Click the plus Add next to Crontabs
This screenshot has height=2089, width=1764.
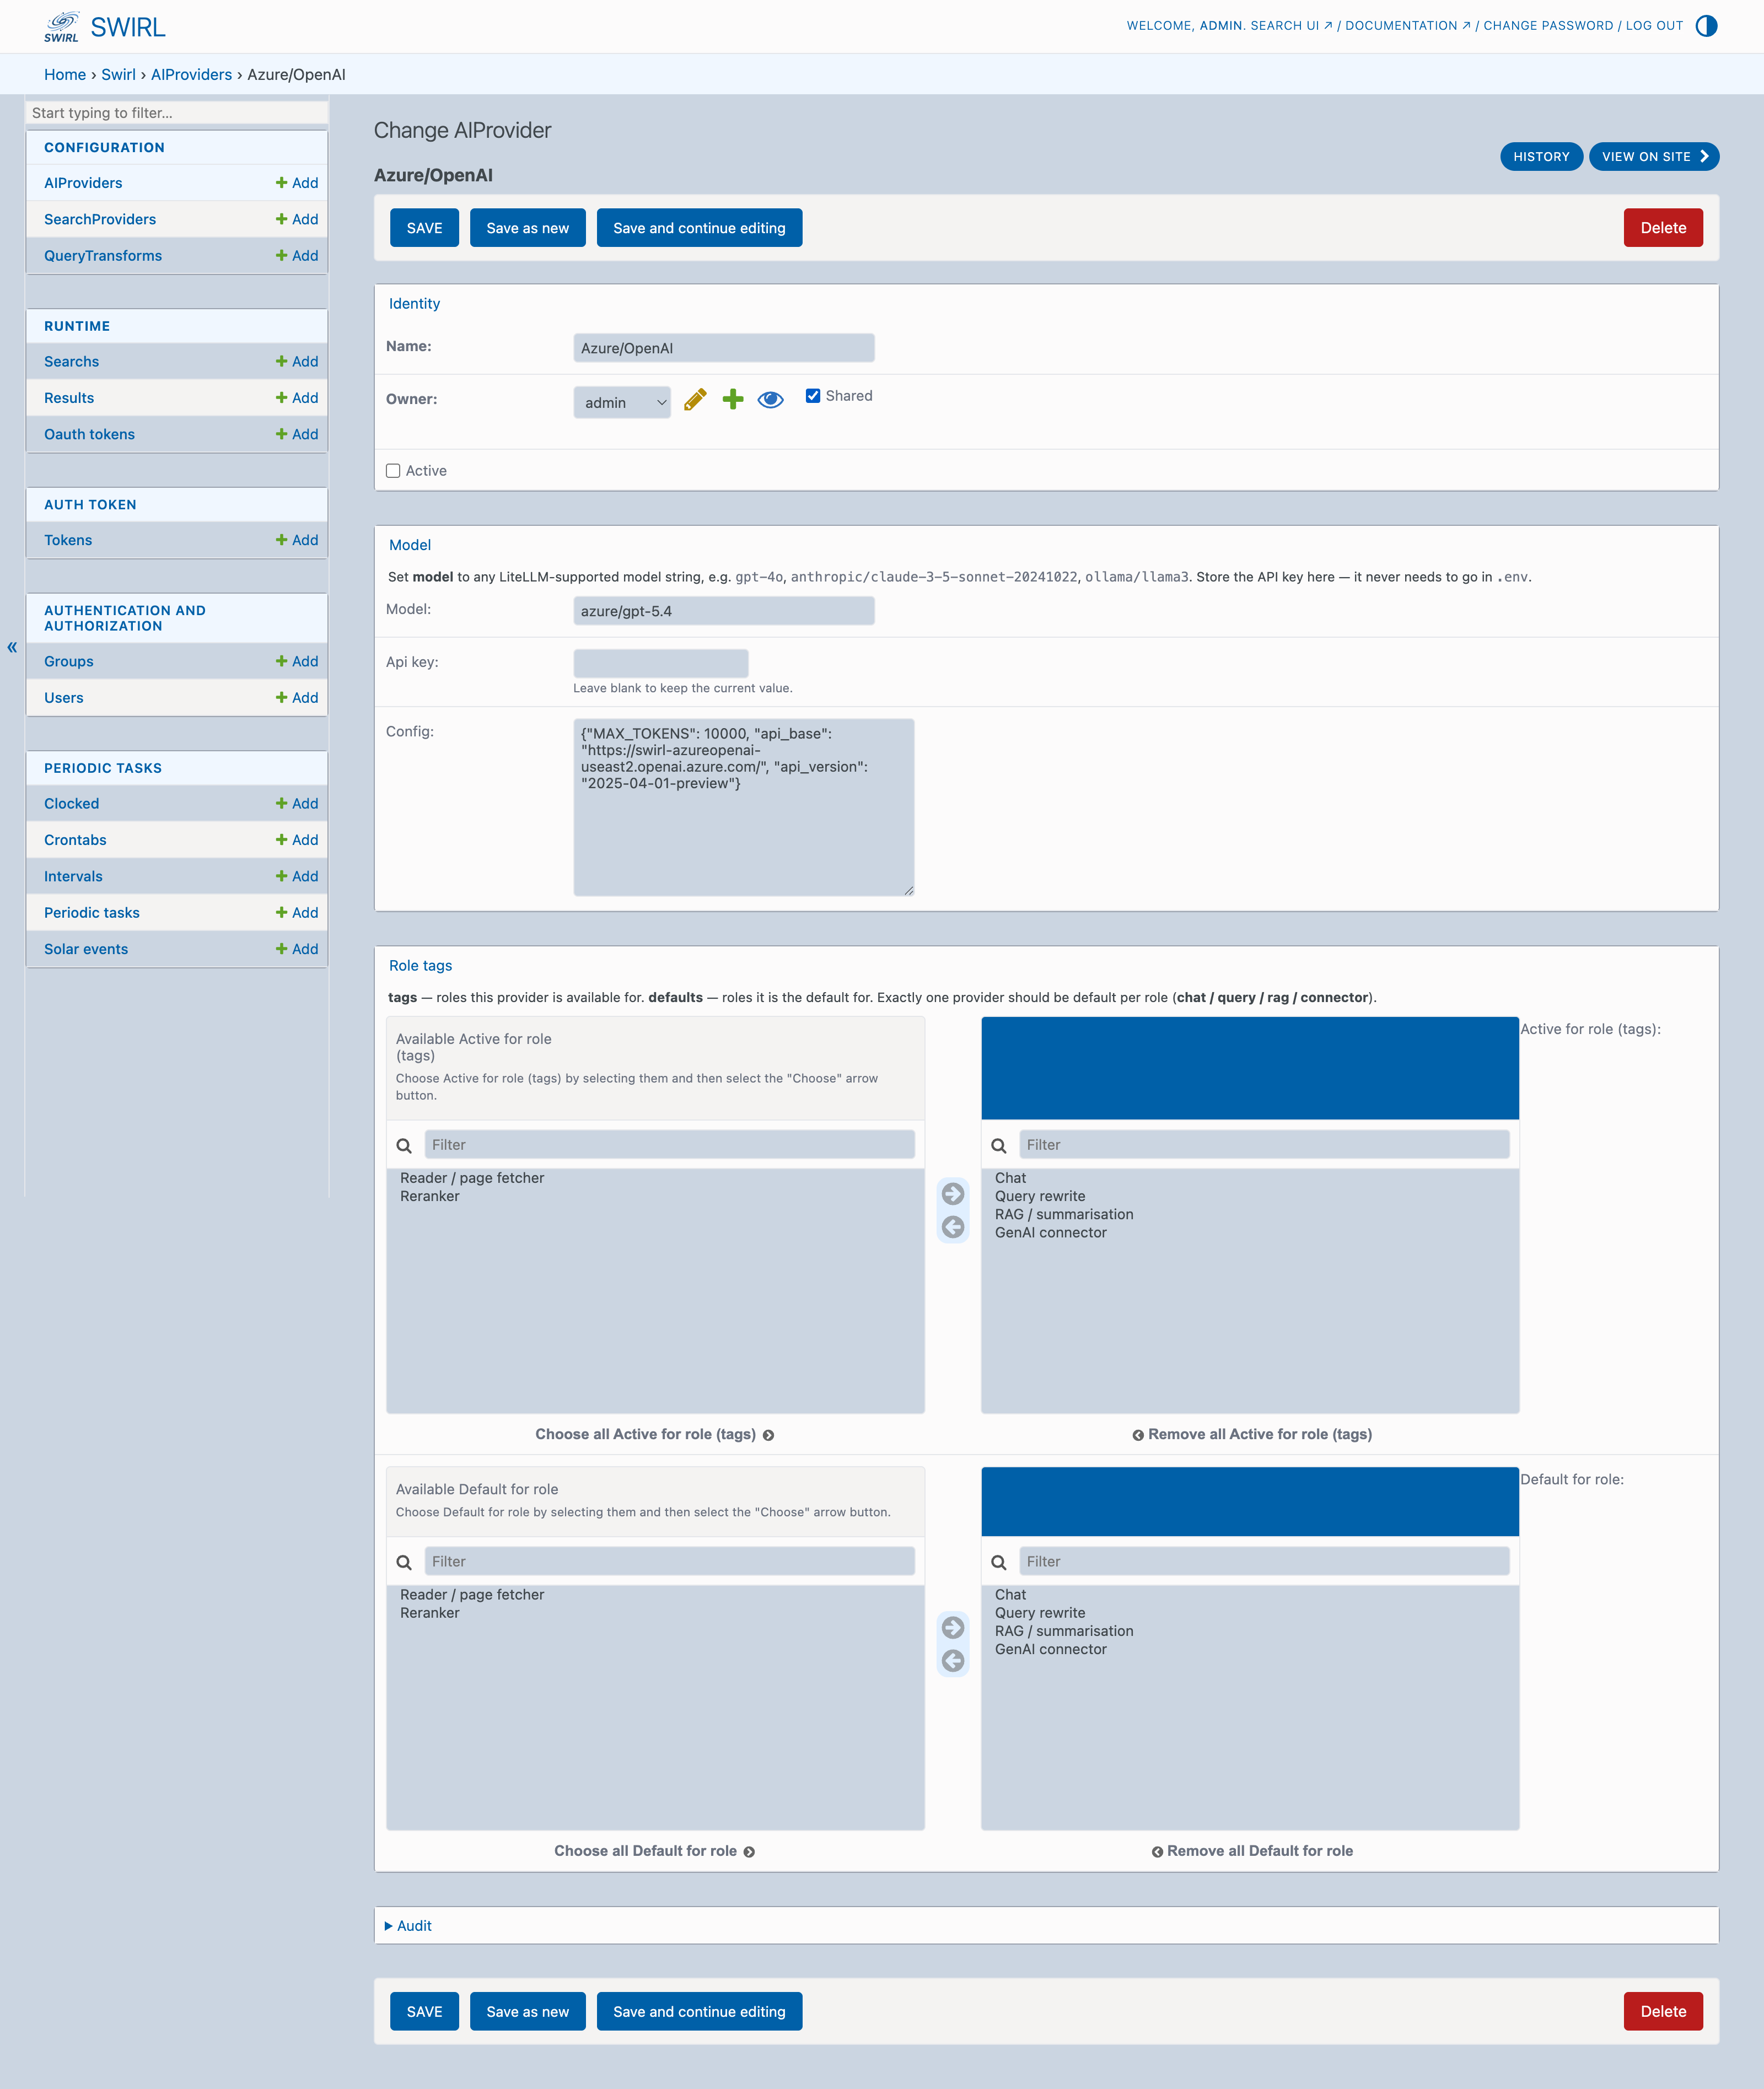297,840
